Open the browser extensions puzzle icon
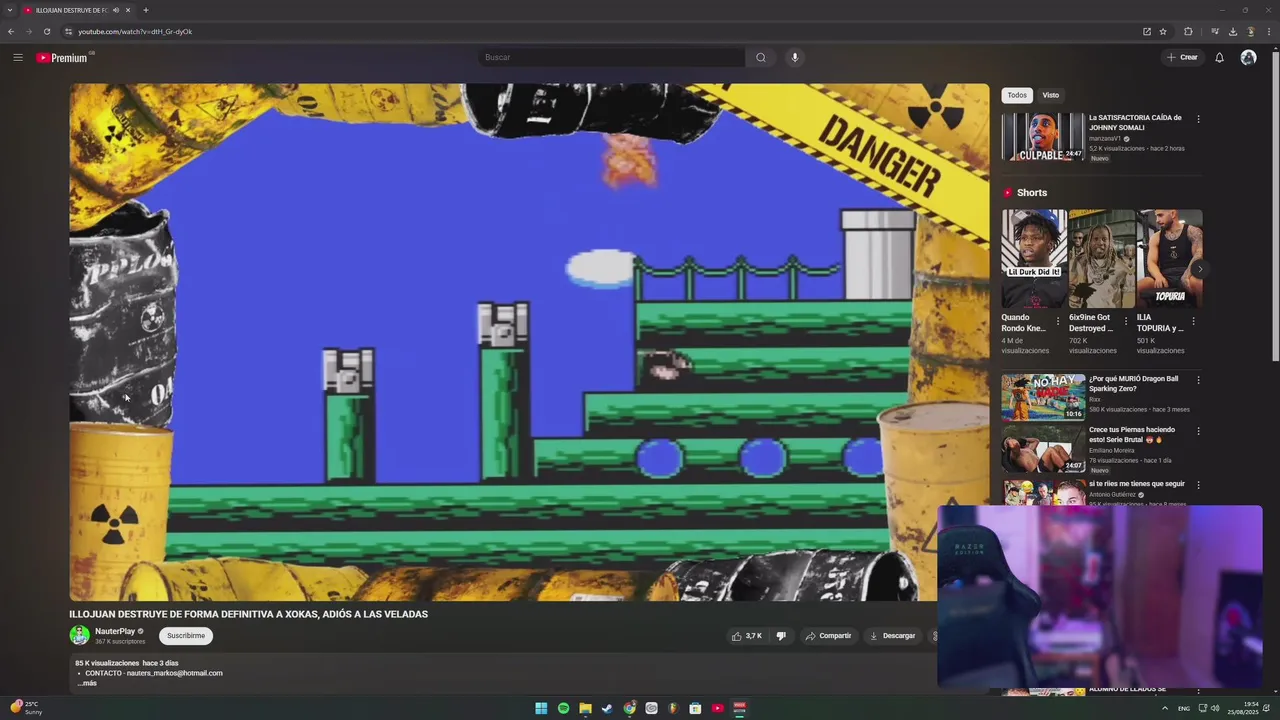This screenshot has width=1280, height=720. click(1188, 31)
